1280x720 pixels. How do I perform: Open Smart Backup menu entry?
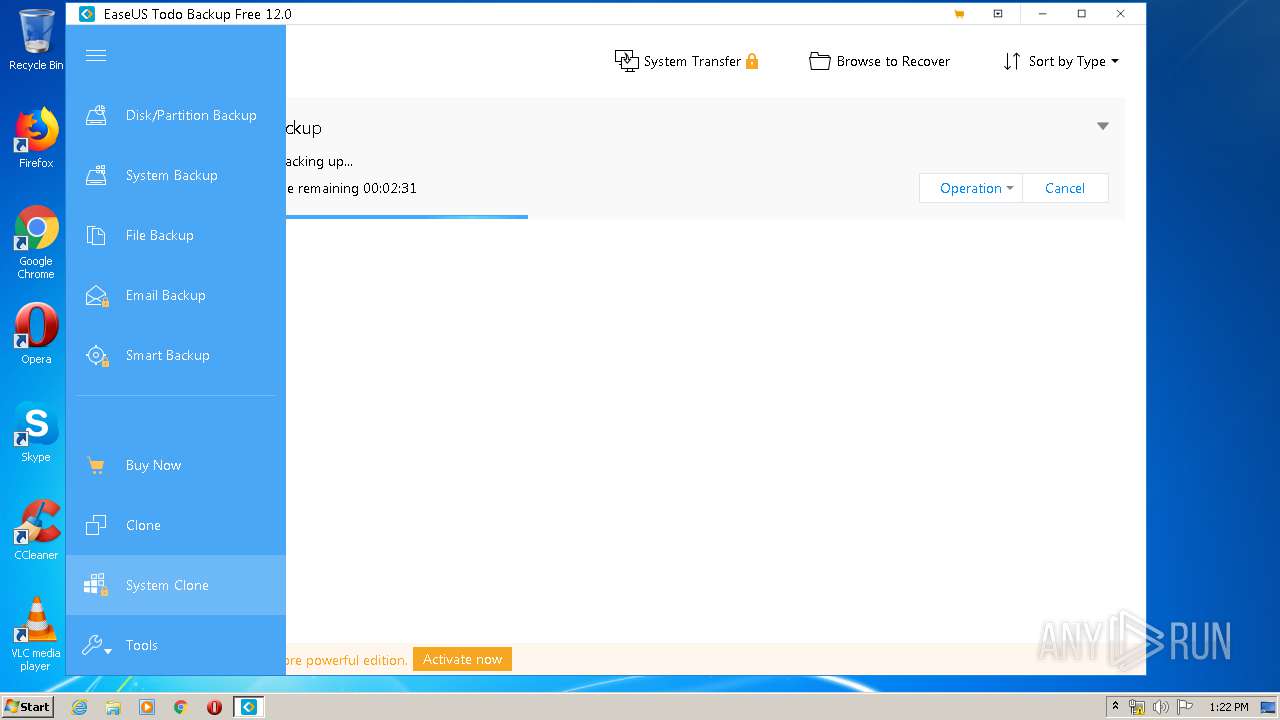point(176,355)
